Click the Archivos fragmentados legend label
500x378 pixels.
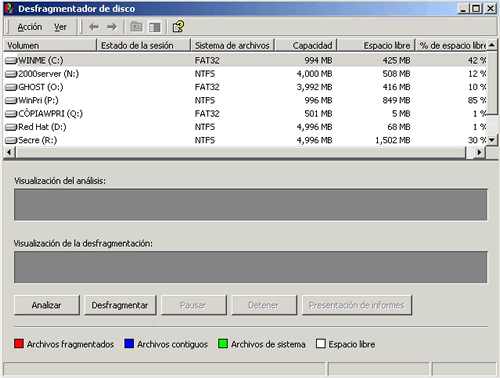point(70,344)
